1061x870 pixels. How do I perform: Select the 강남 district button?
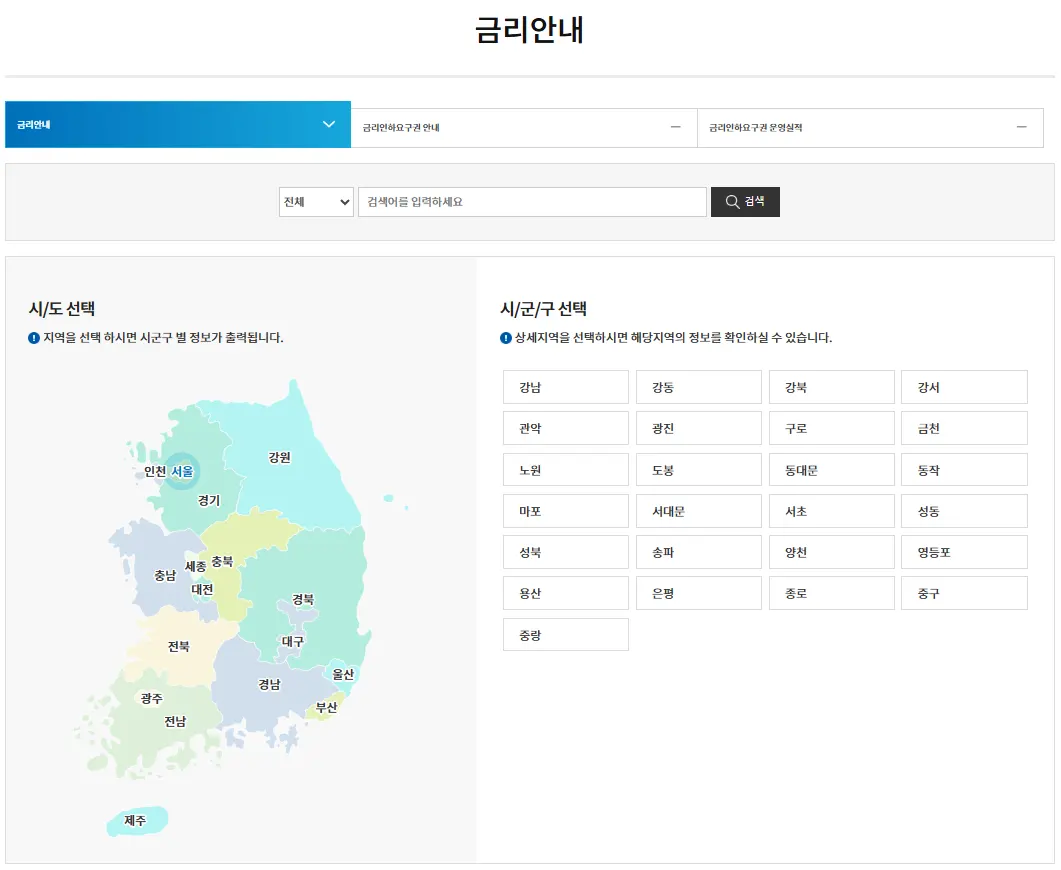point(565,387)
